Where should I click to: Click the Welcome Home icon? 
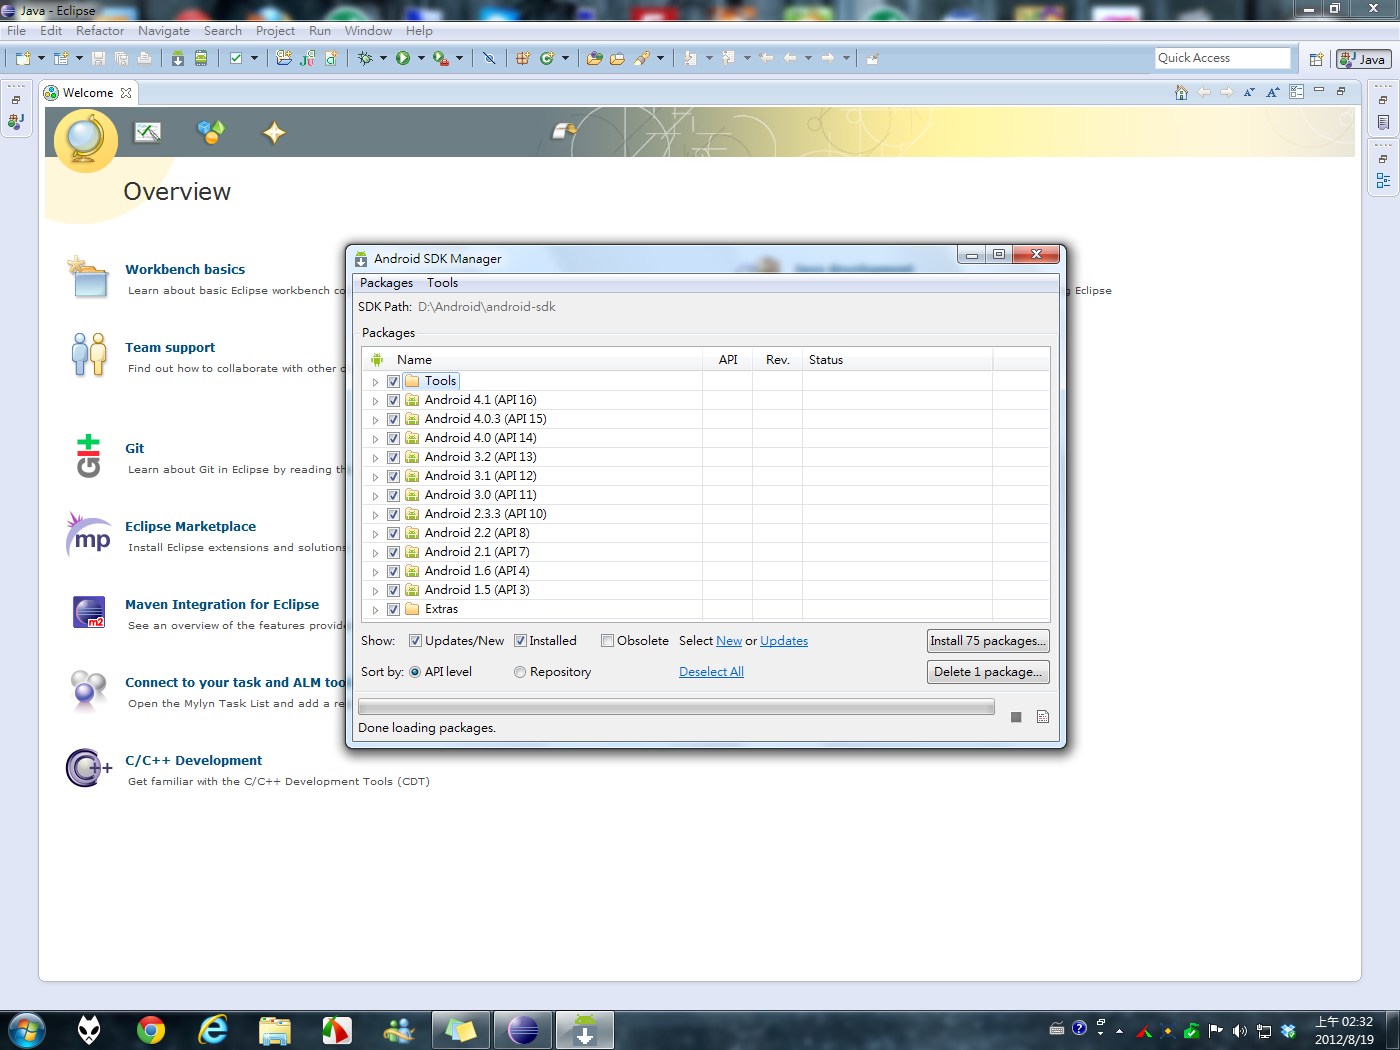click(1181, 92)
